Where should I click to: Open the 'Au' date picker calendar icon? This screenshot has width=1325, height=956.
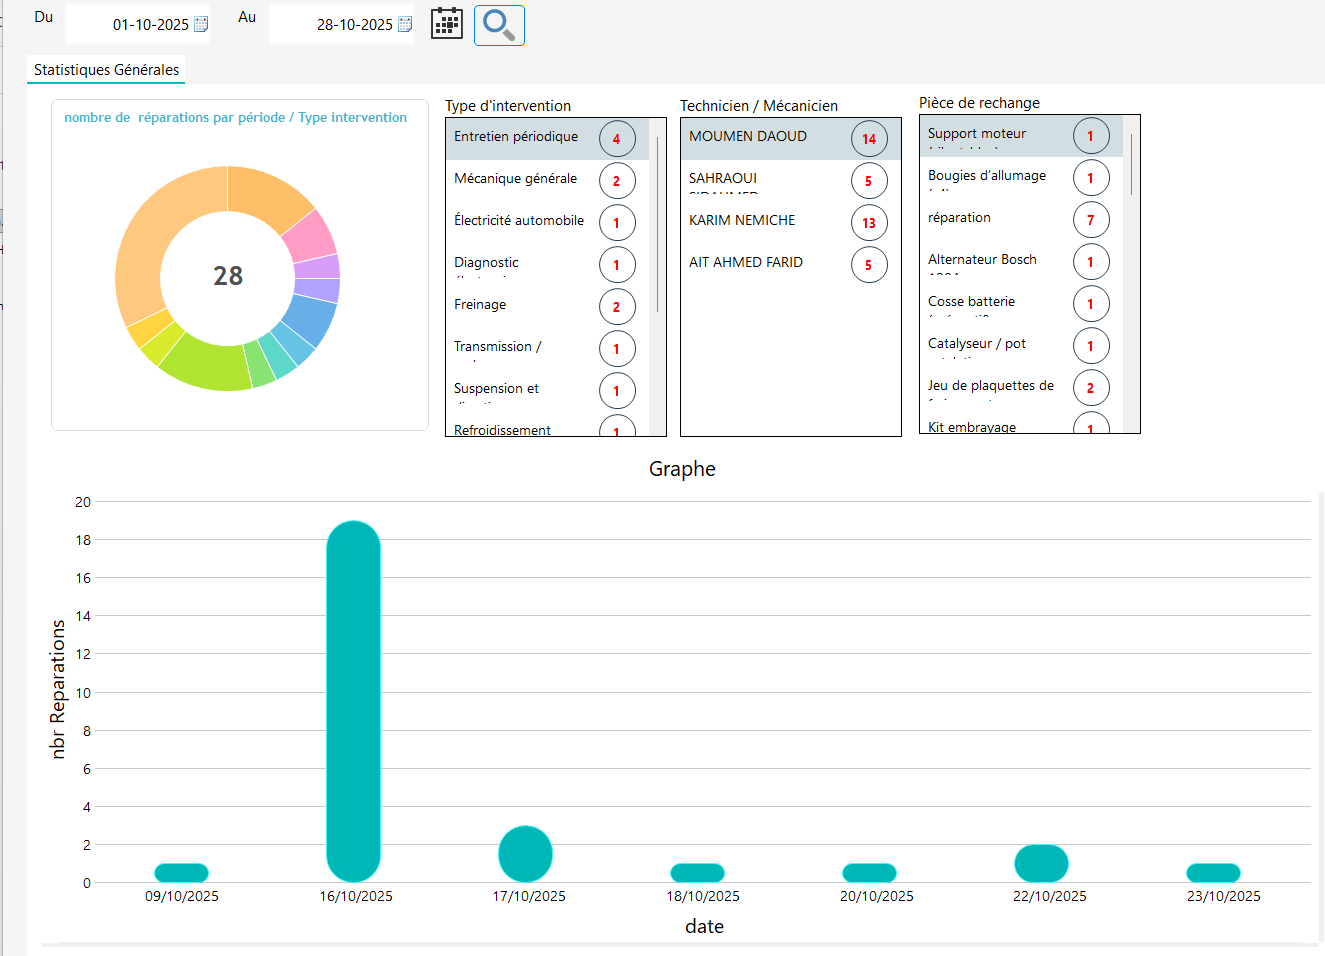coord(405,25)
